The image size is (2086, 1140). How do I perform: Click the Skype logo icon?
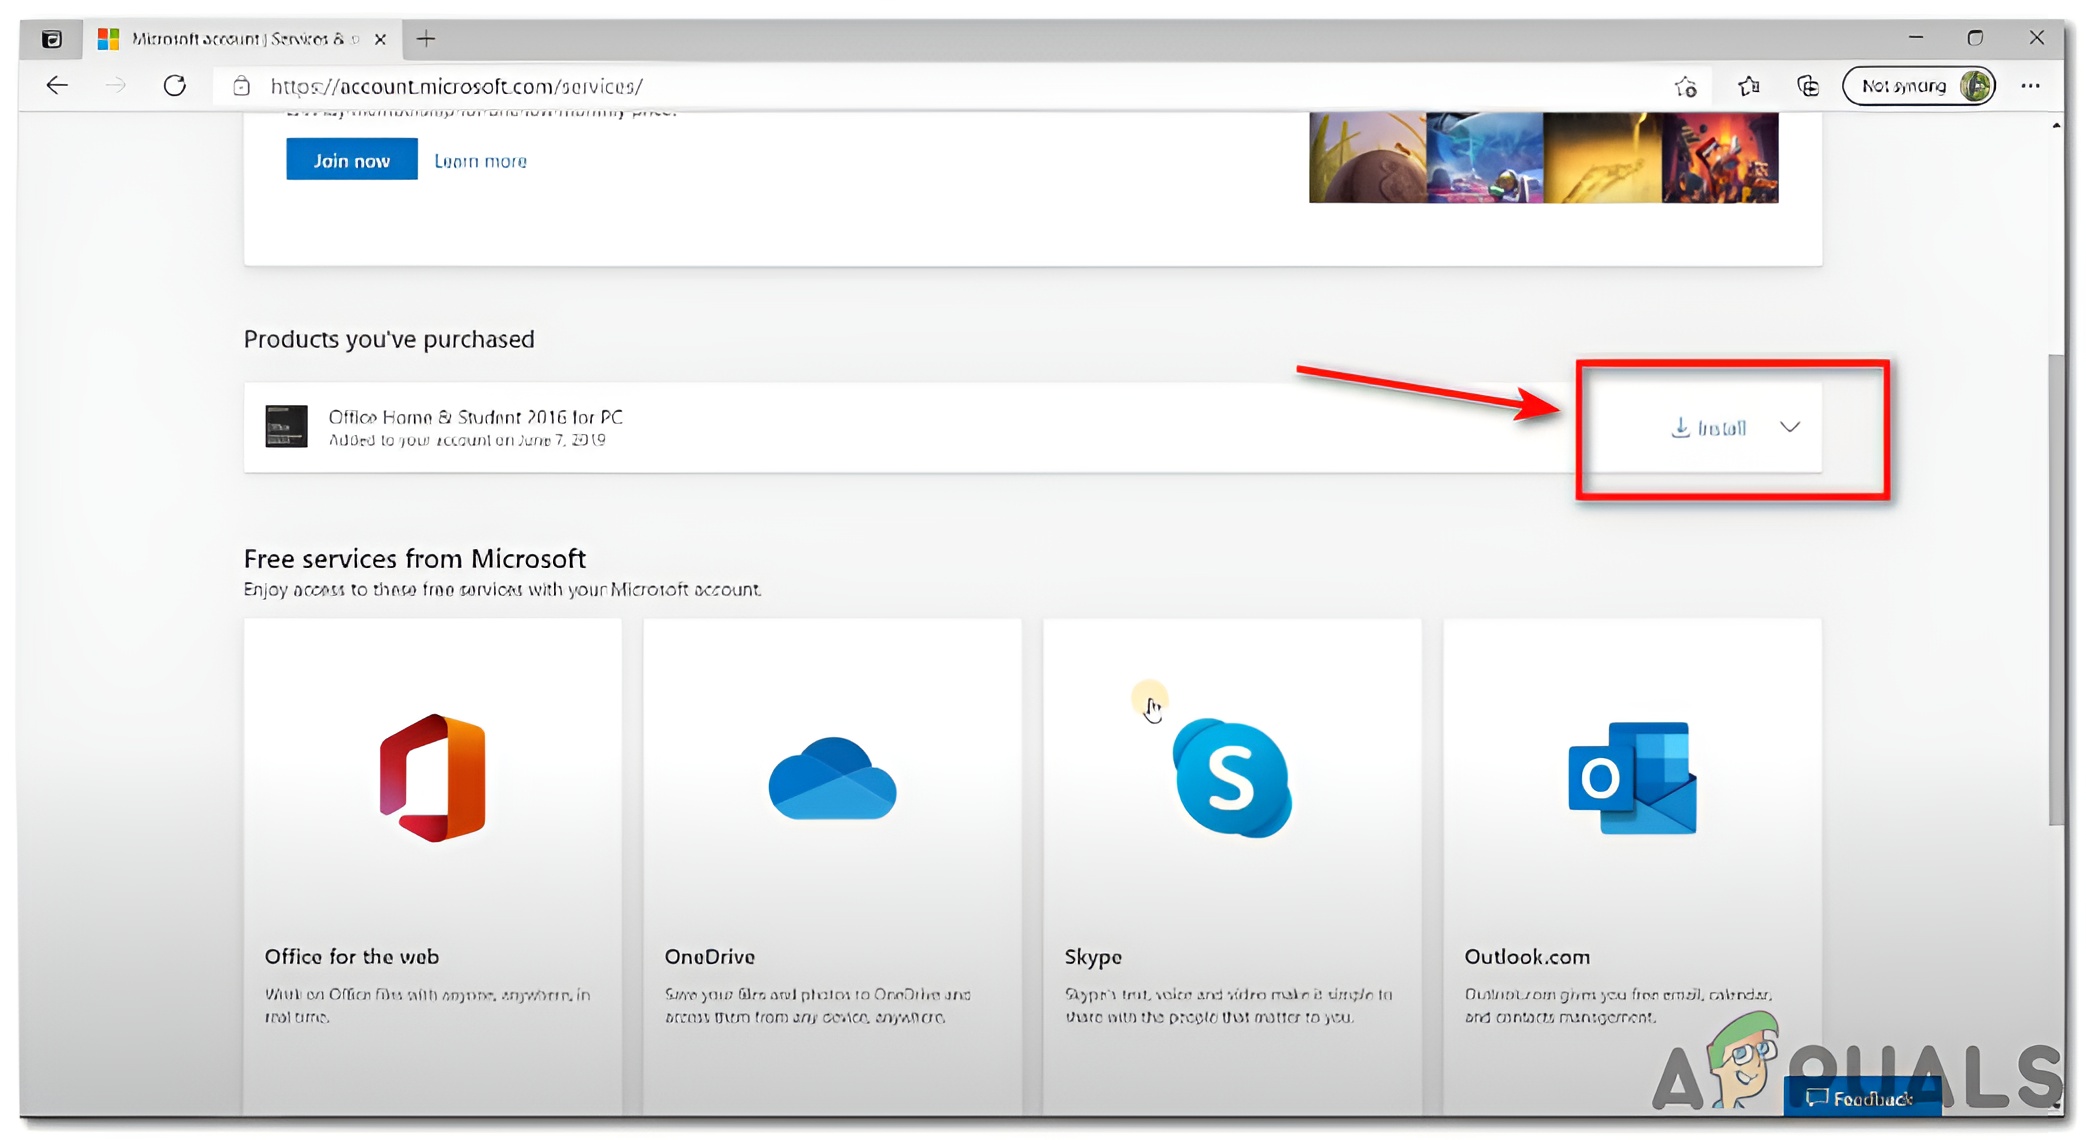coord(1231,778)
